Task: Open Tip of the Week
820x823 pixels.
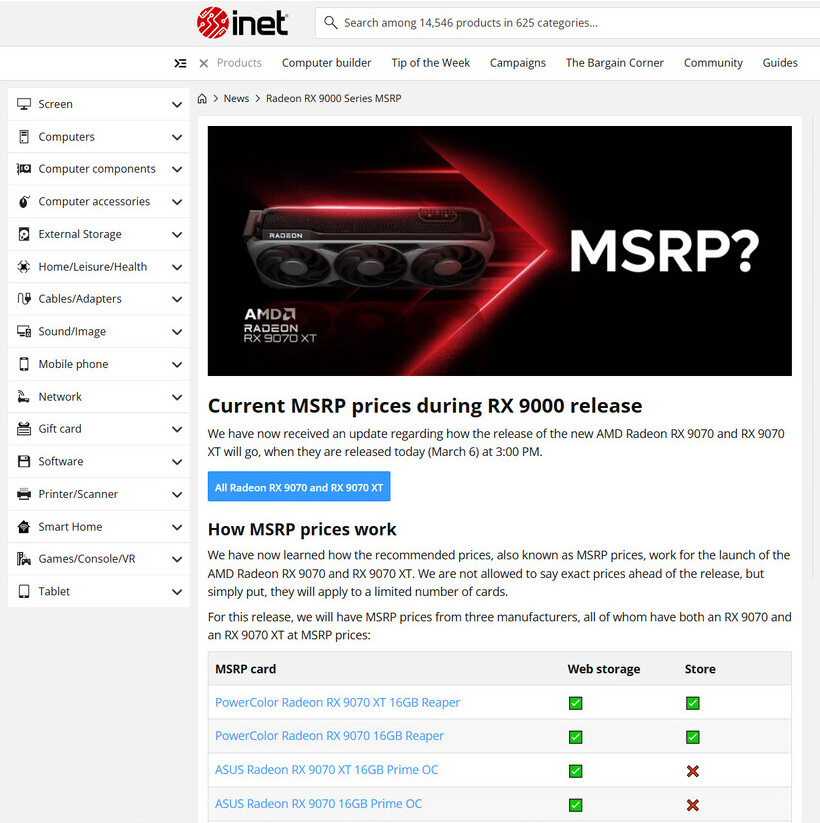Action: [x=430, y=63]
